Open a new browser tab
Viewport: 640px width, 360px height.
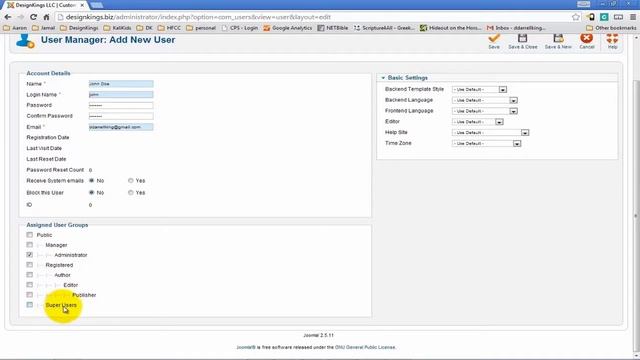(96, 5)
